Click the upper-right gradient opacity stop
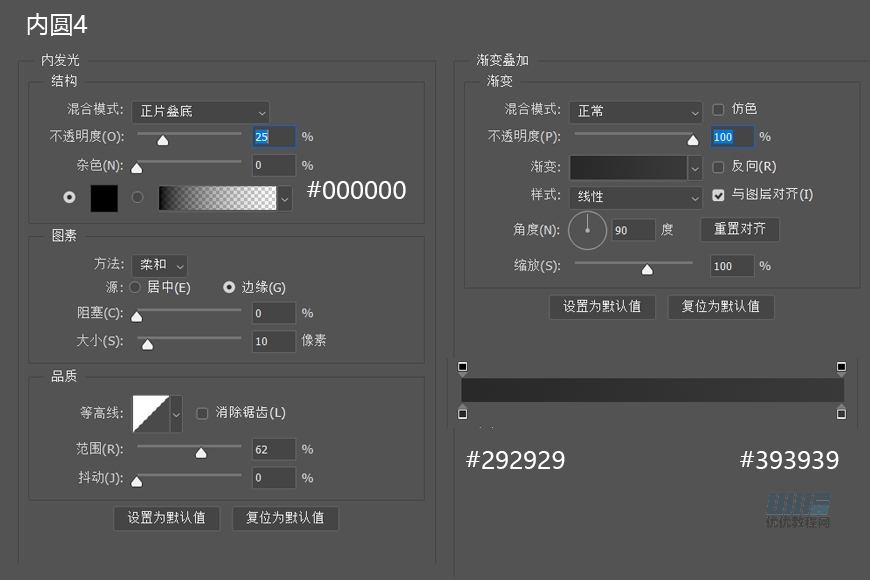 pos(843,366)
